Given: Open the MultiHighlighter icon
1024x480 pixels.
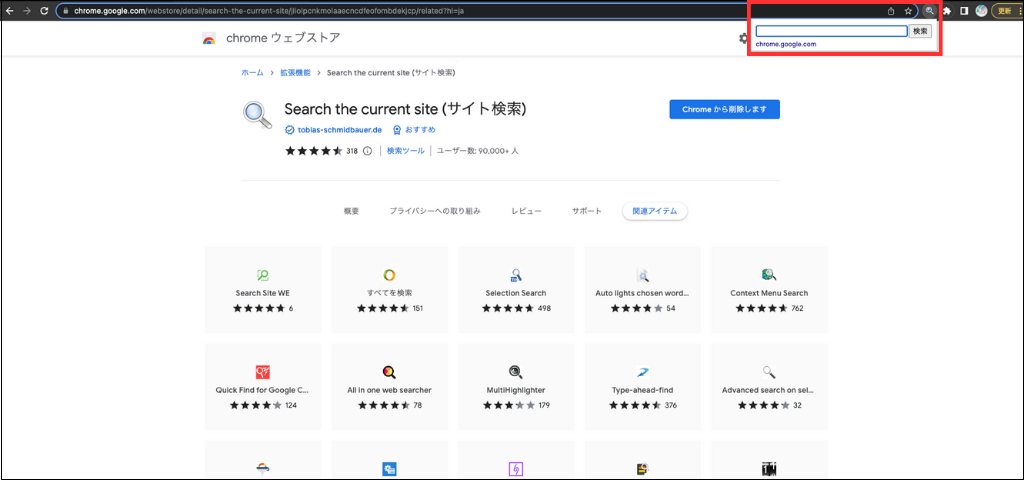Looking at the screenshot, I should click(516, 372).
